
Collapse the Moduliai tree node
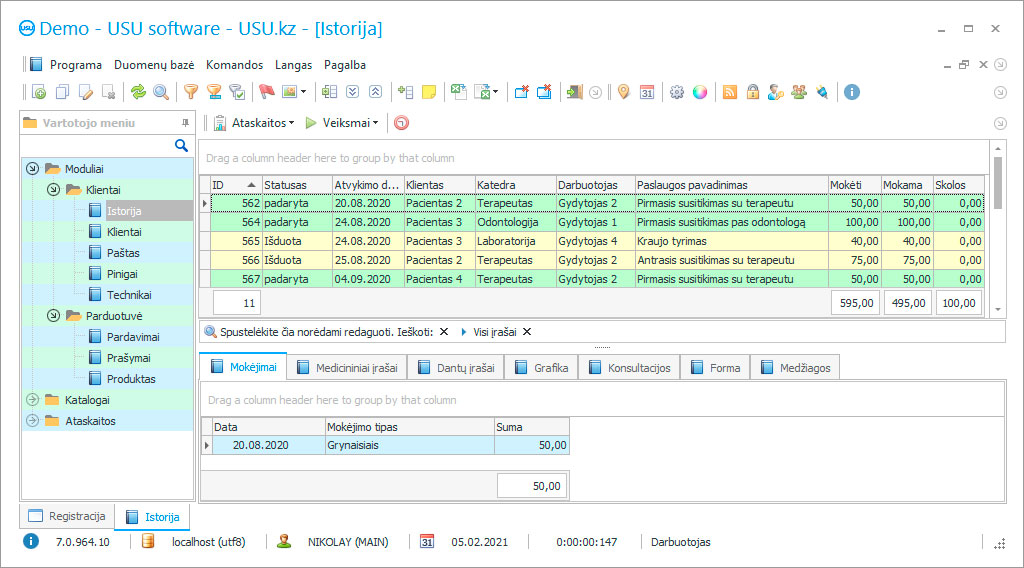[32, 169]
